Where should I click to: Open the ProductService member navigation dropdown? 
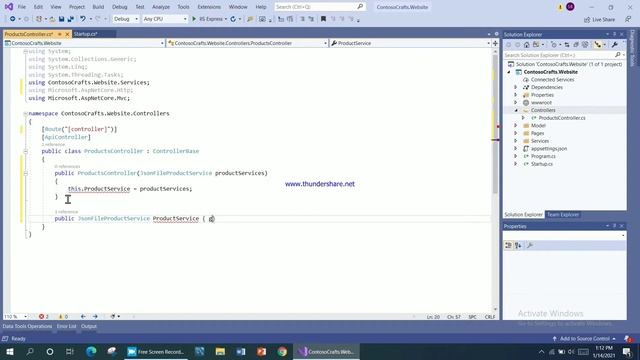(x=411, y=43)
